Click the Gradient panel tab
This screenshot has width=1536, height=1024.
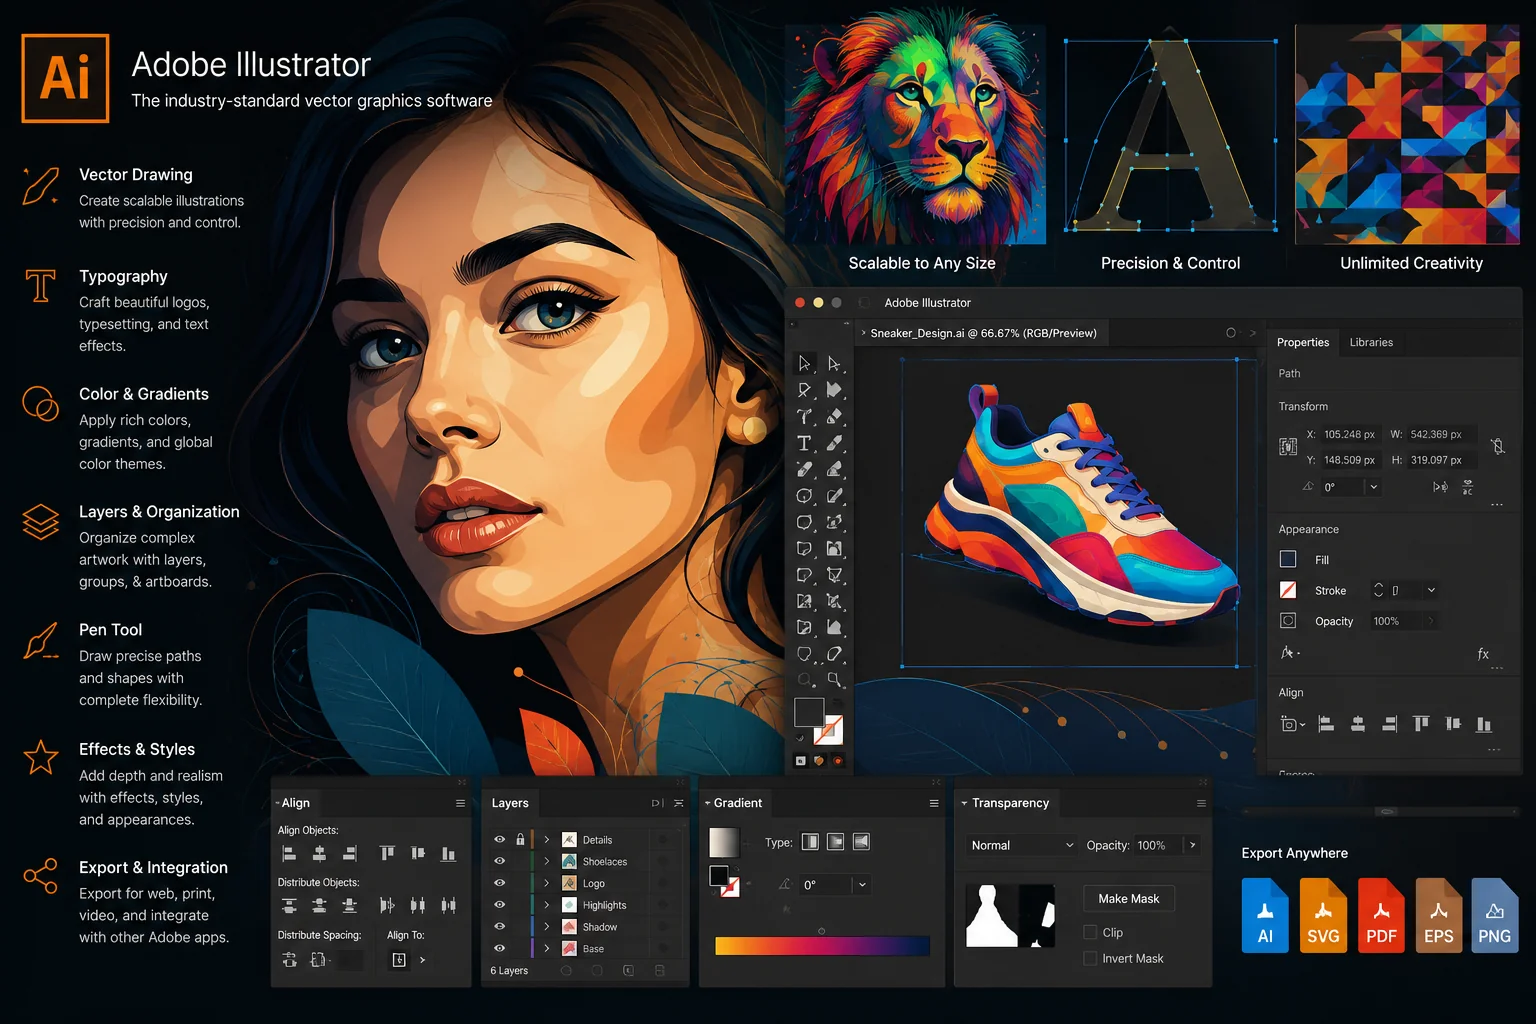(x=737, y=803)
